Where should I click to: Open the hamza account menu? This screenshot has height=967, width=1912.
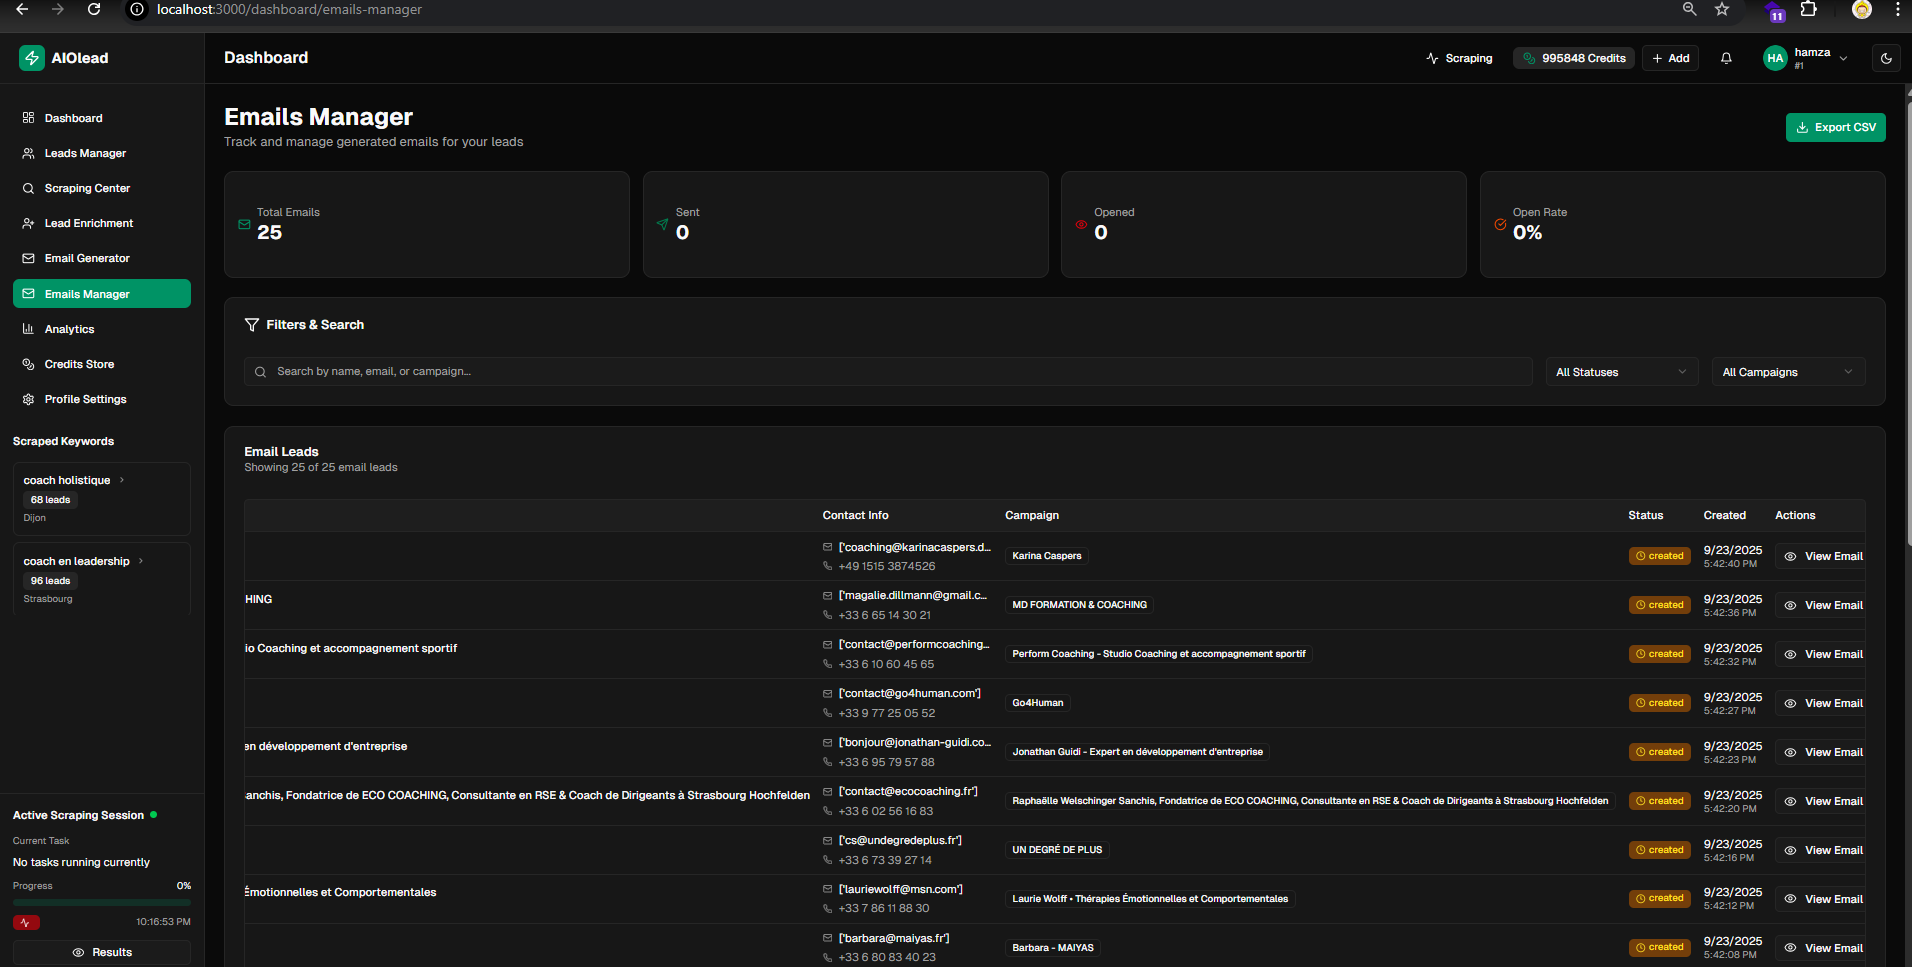[x=1806, y=58]
